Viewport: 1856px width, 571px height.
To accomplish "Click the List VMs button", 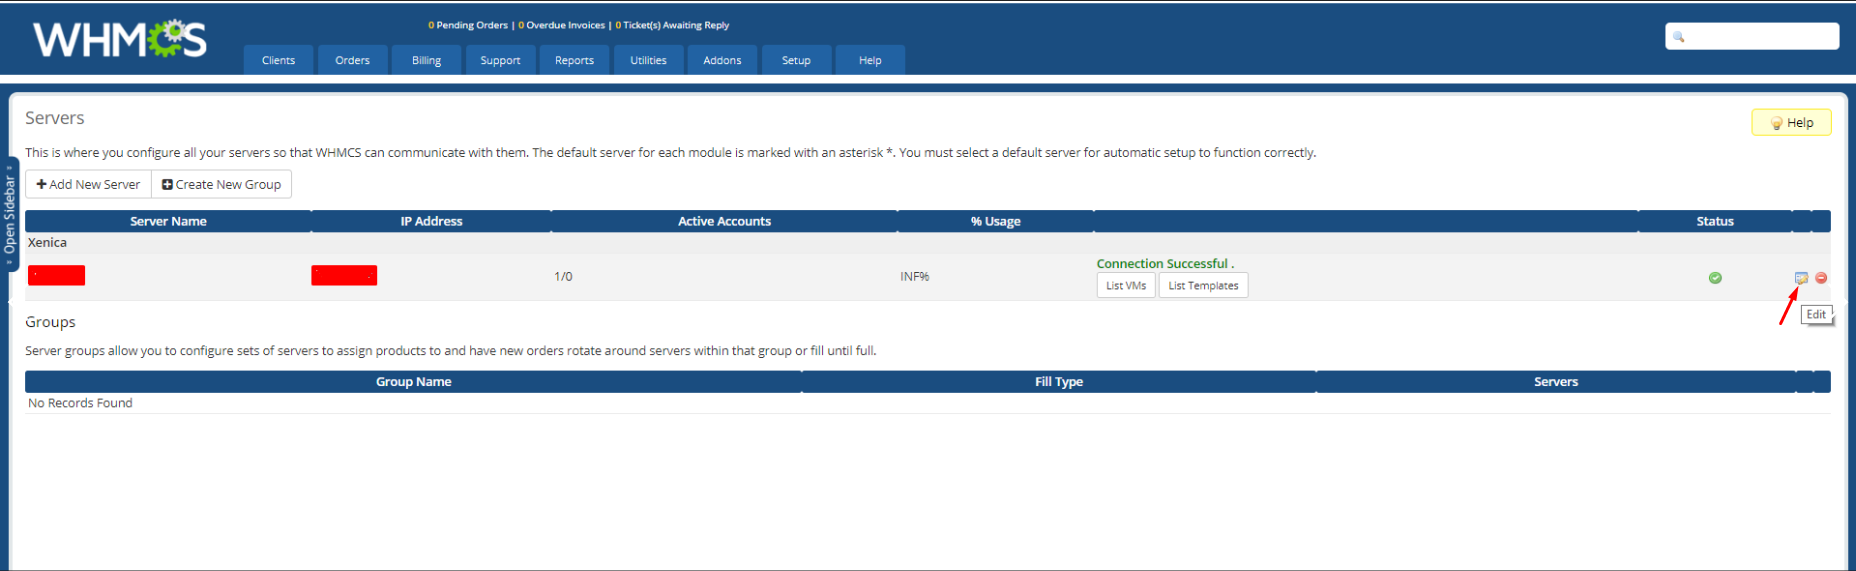I will point(1126,286).
